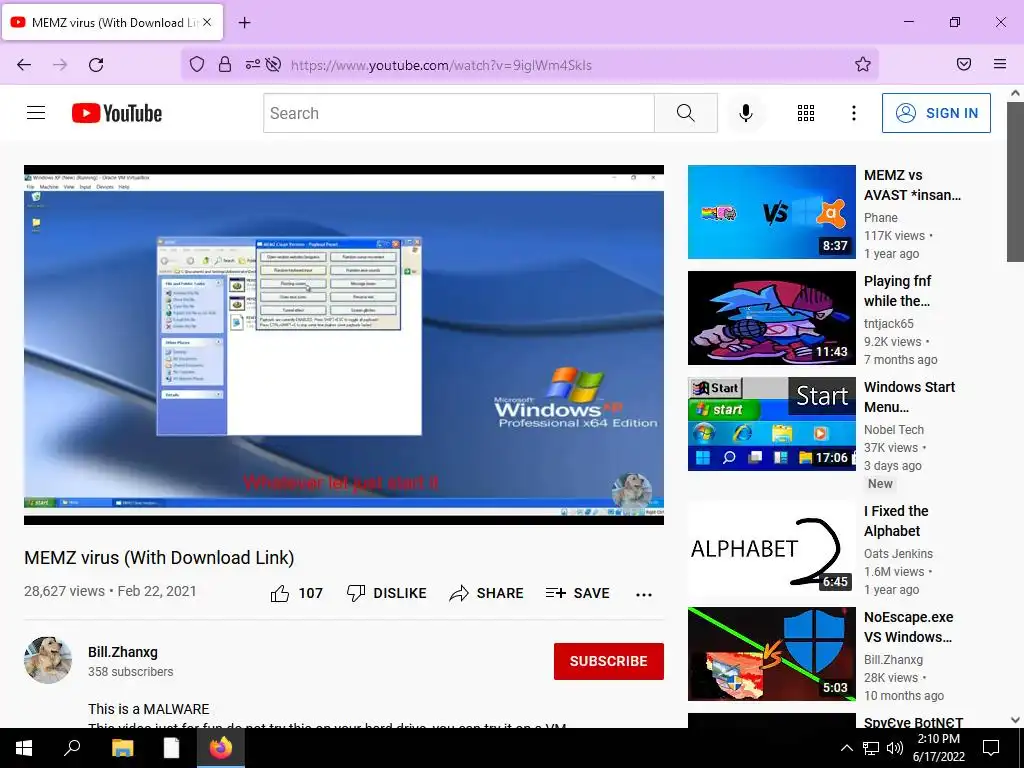Go back with the browser back arrow
1024x768 pixels.
[24, 65]
